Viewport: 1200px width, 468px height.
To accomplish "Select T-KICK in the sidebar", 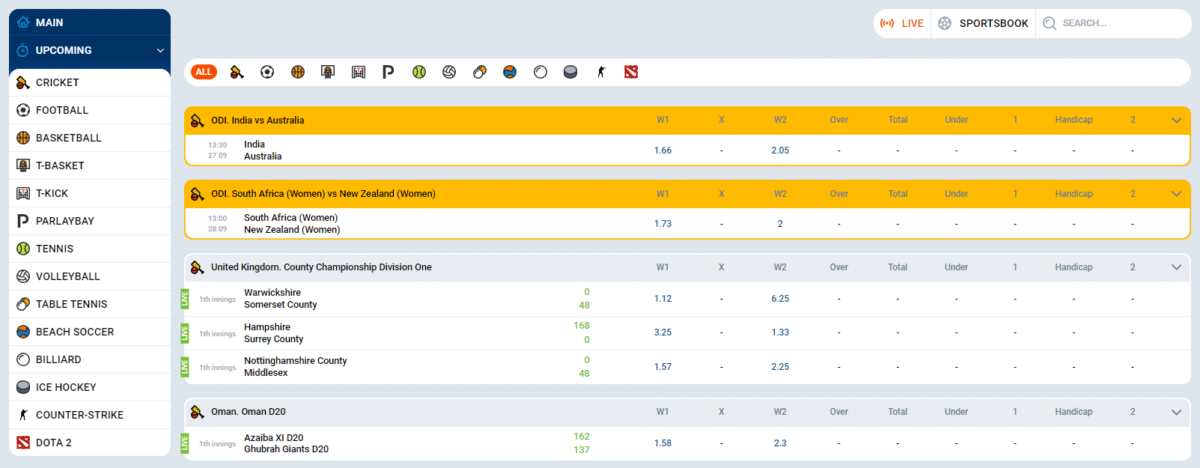I will click(90, 193).
